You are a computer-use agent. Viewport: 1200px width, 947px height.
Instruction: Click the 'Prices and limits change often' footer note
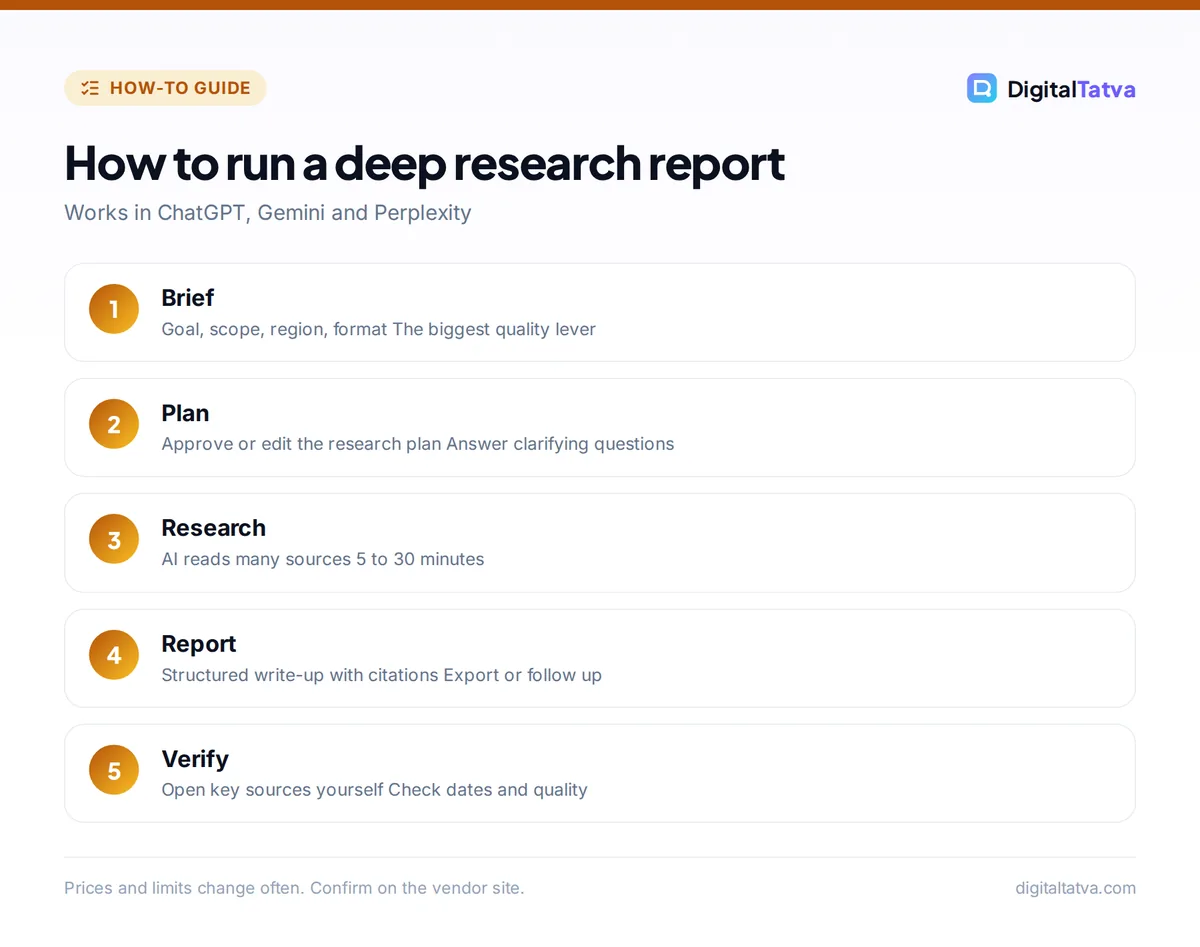(x=294, y=888)
